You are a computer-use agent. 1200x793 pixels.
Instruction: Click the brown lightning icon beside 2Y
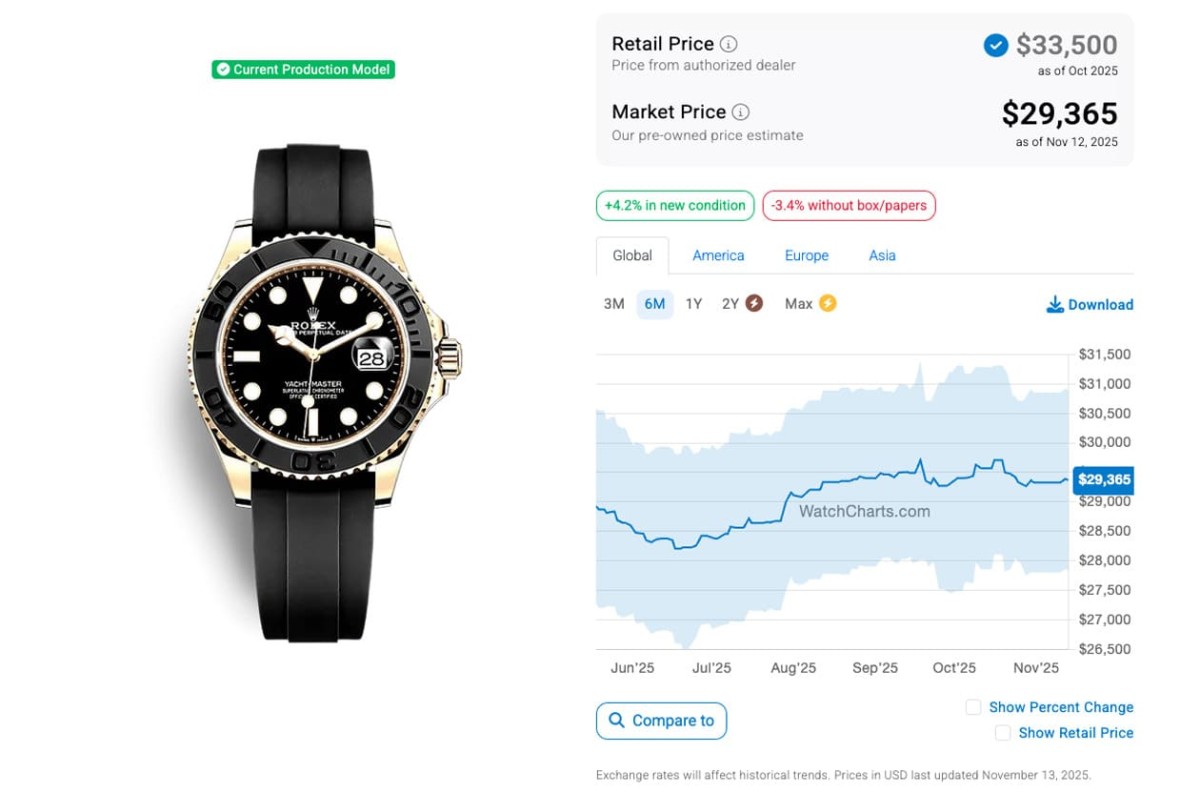click(x=754, y=303)
